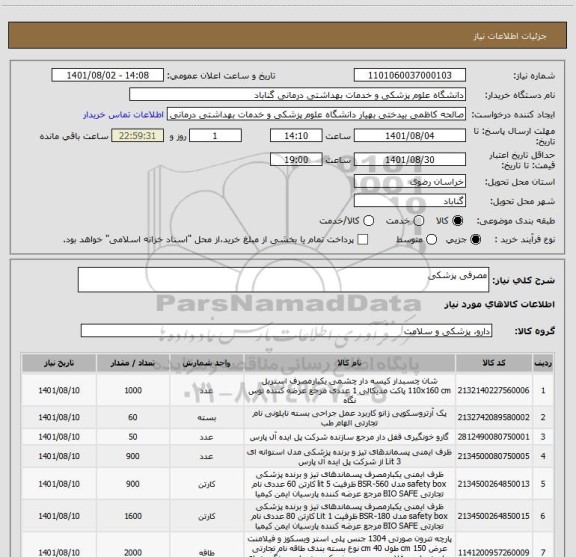576x557 pixels.
Task: Click the remaining time counter 22:59:31
Action: pos(137,136)
